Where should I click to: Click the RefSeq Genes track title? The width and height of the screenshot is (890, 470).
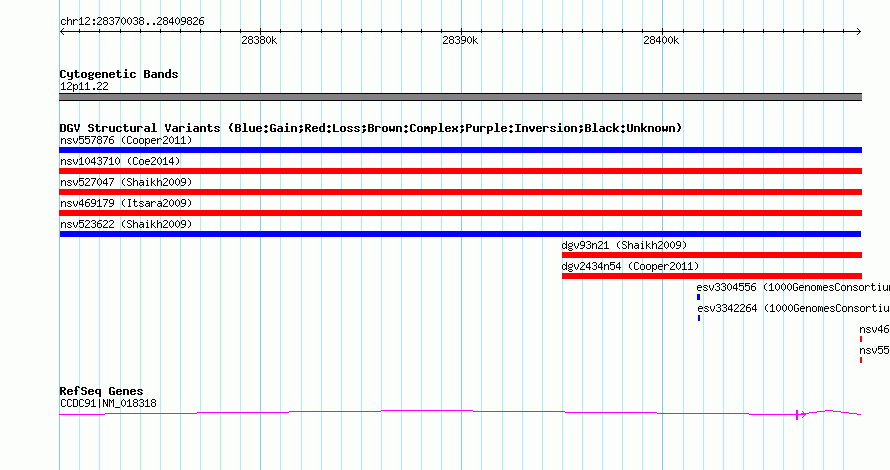(101, 391)
